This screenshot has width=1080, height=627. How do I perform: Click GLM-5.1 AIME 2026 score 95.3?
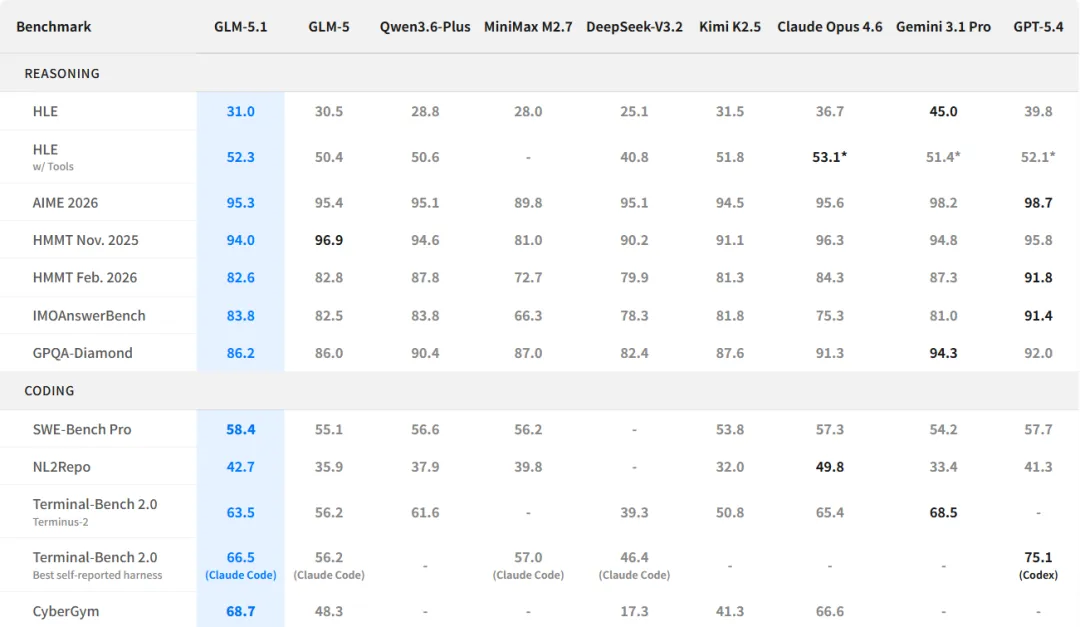pyautogui.click(x=240, y=203)
